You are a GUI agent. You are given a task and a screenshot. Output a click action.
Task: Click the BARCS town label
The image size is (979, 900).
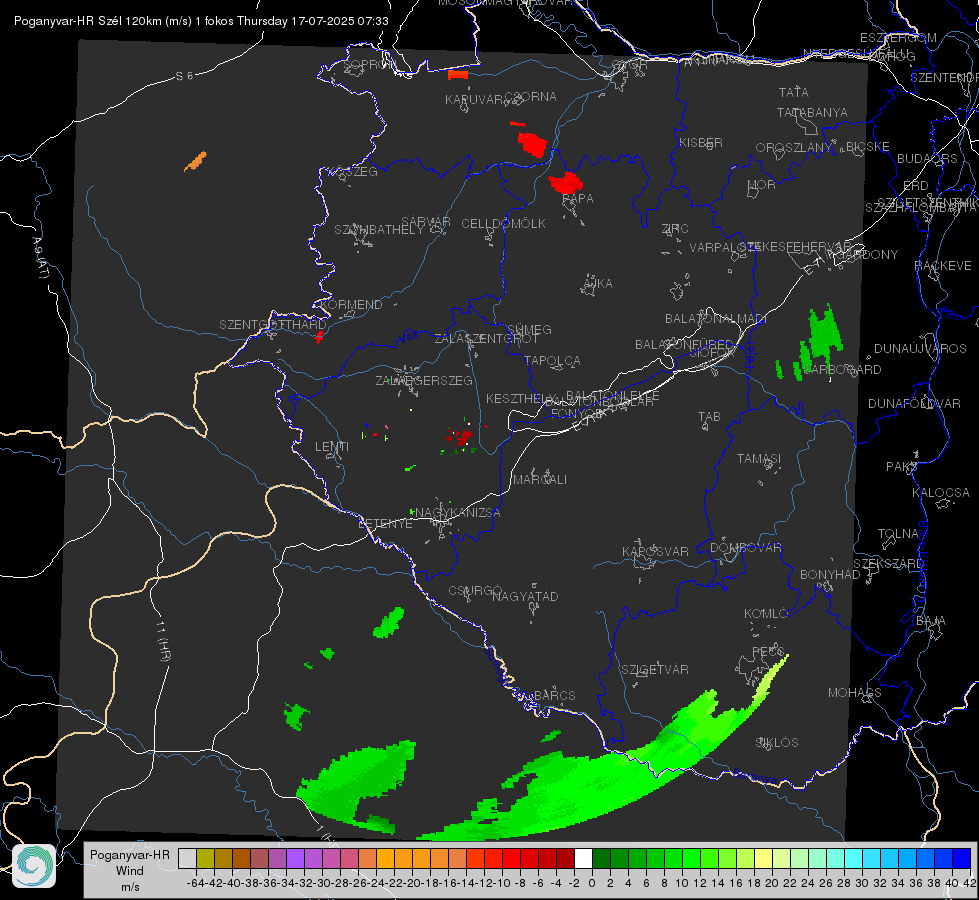pos(555,695)
